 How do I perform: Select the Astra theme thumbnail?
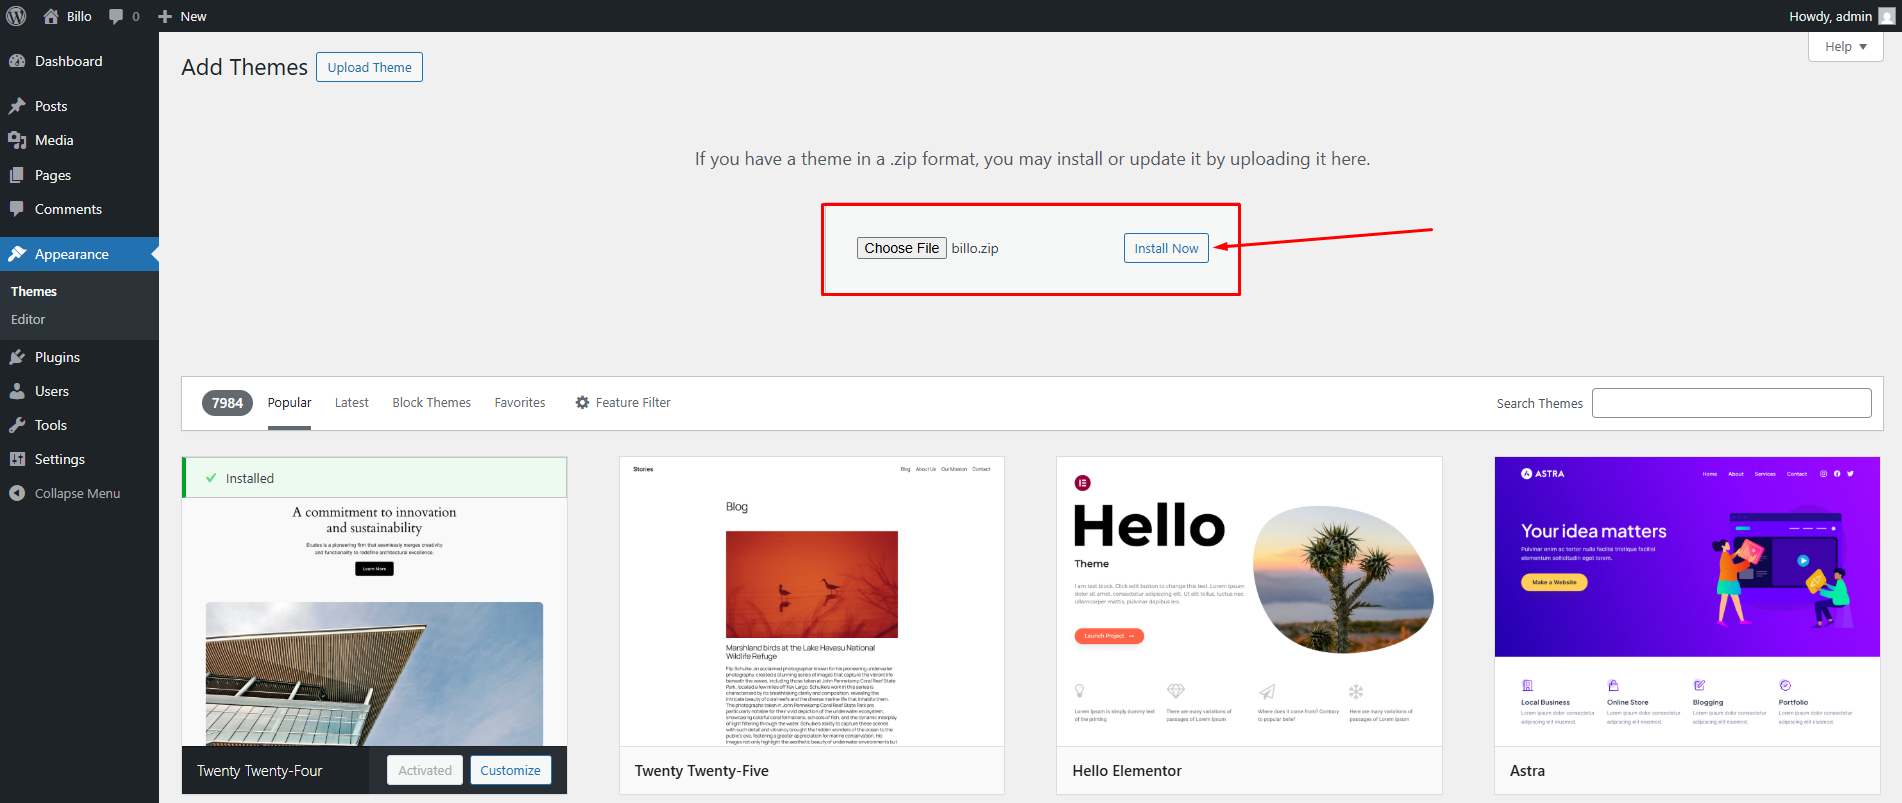[x=1687, y=601]
